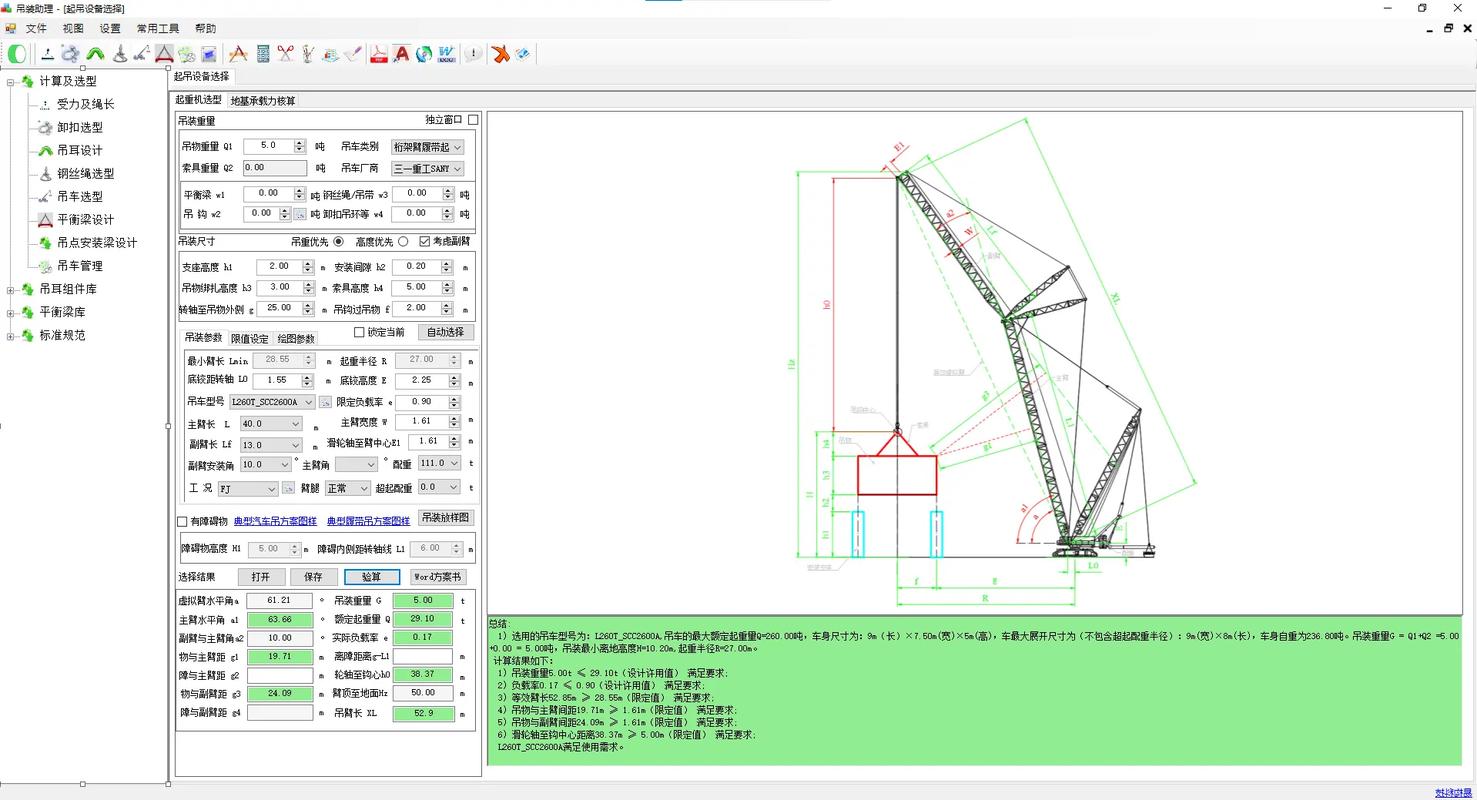This screenshot has height=800, width=1477.
Task: Click the Word document toolbar icon
Action: click(446, 54)
